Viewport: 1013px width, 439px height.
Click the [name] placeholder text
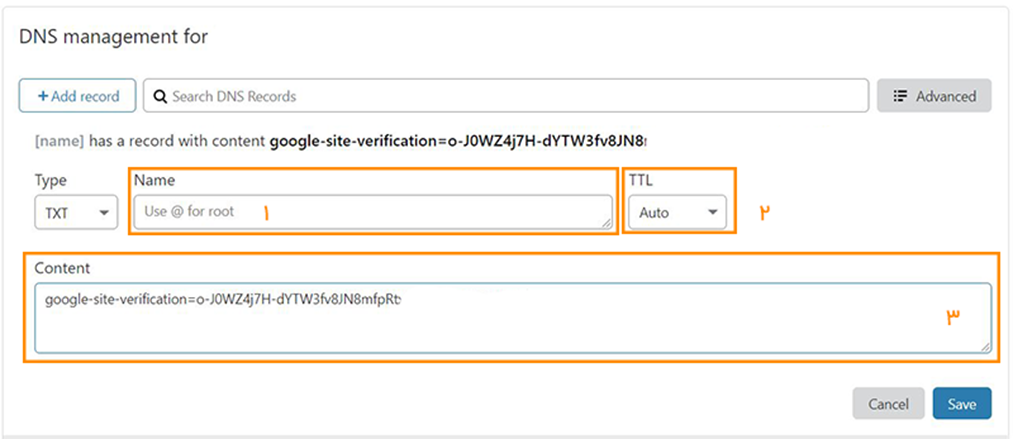pyautogui.click(x=59, y=140)
